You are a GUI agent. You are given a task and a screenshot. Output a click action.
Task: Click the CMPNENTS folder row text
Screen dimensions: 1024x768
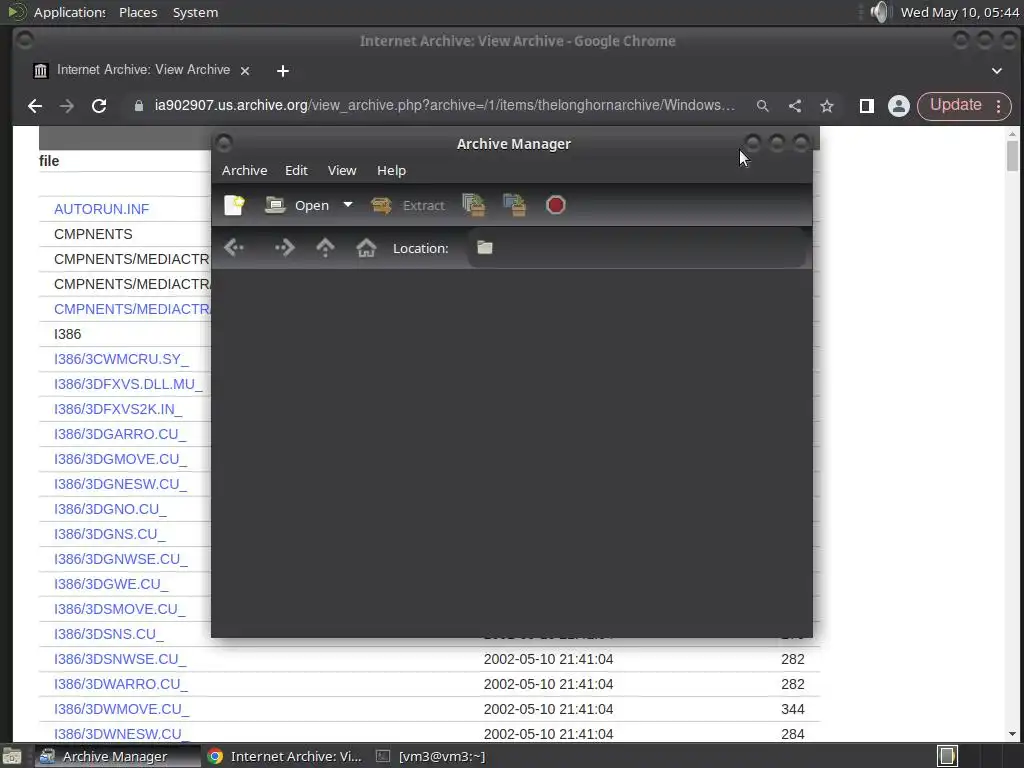pos(93,234)
